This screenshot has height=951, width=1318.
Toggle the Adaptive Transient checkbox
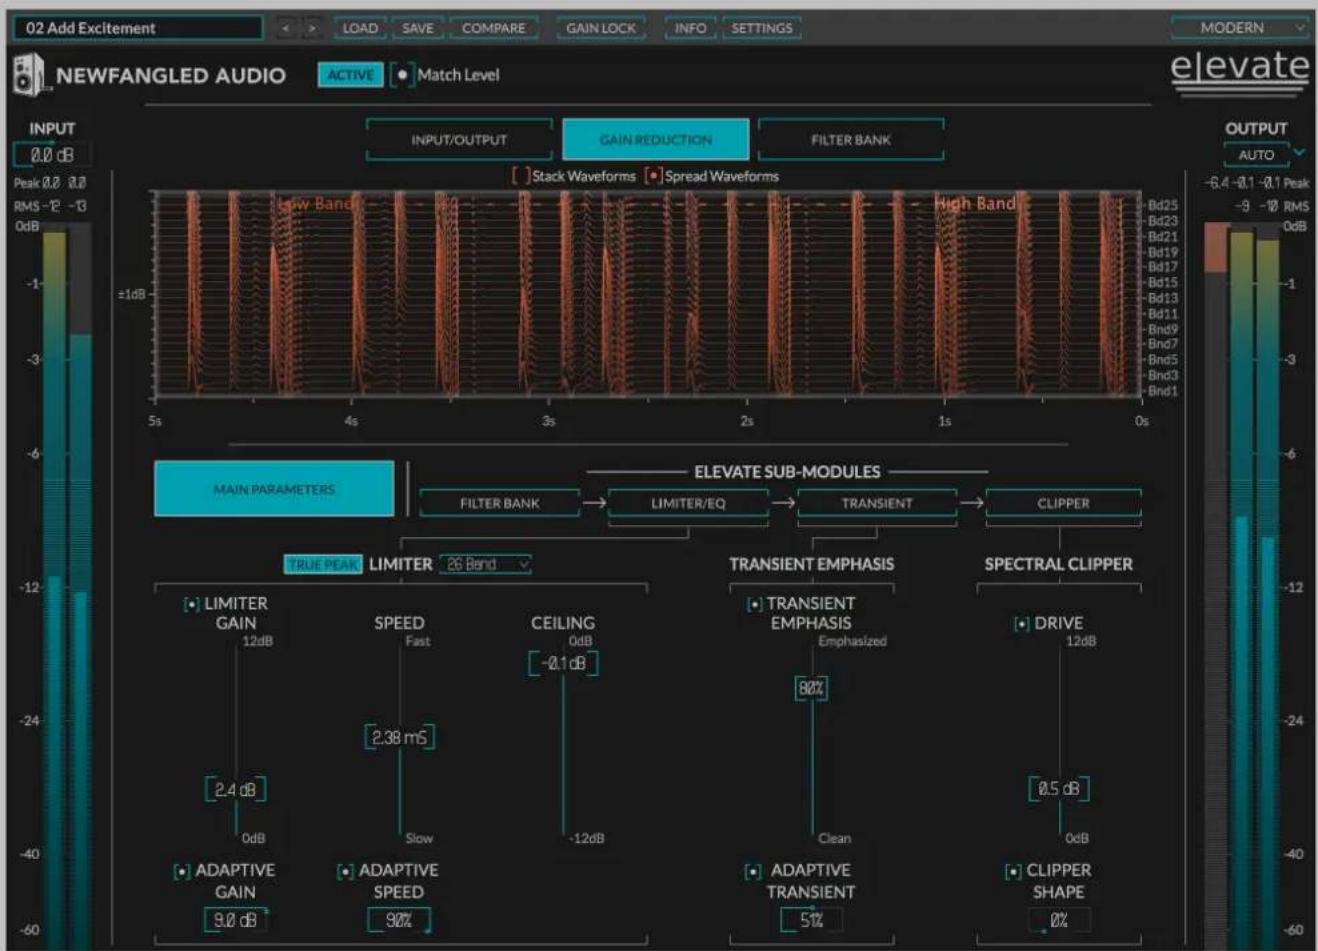[753, 872]
